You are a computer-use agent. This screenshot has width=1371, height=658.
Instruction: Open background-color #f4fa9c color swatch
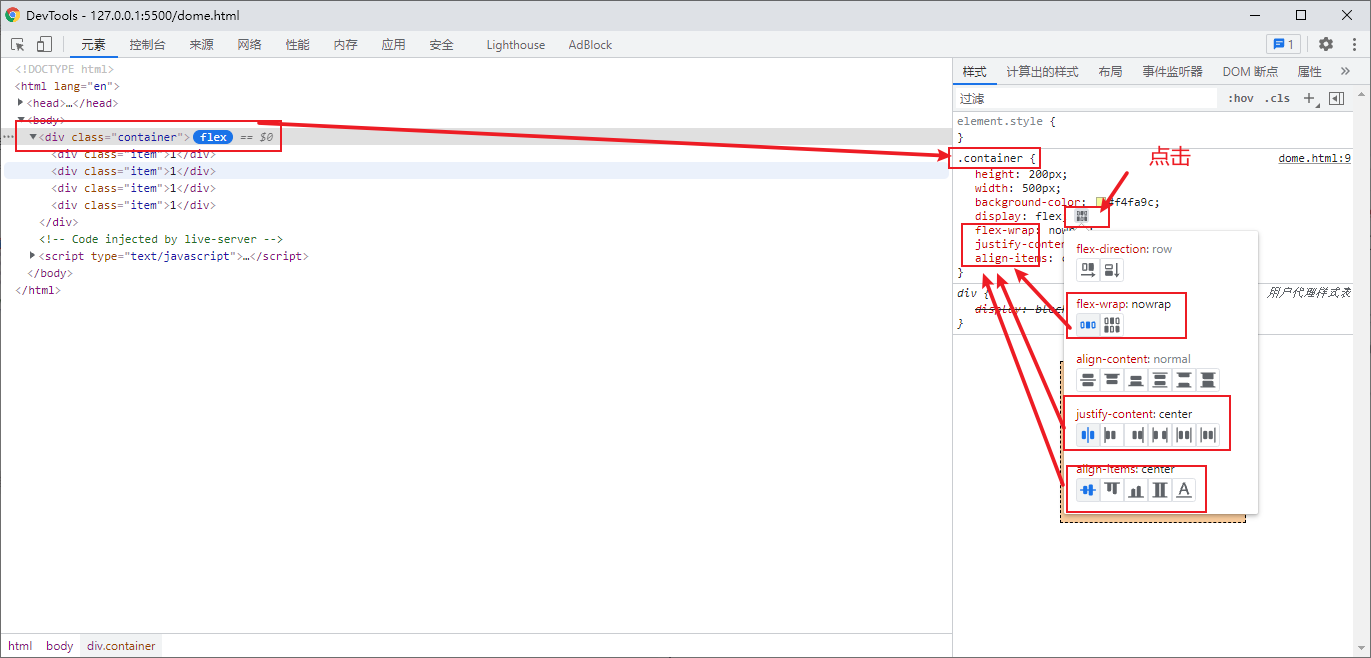1101,202
